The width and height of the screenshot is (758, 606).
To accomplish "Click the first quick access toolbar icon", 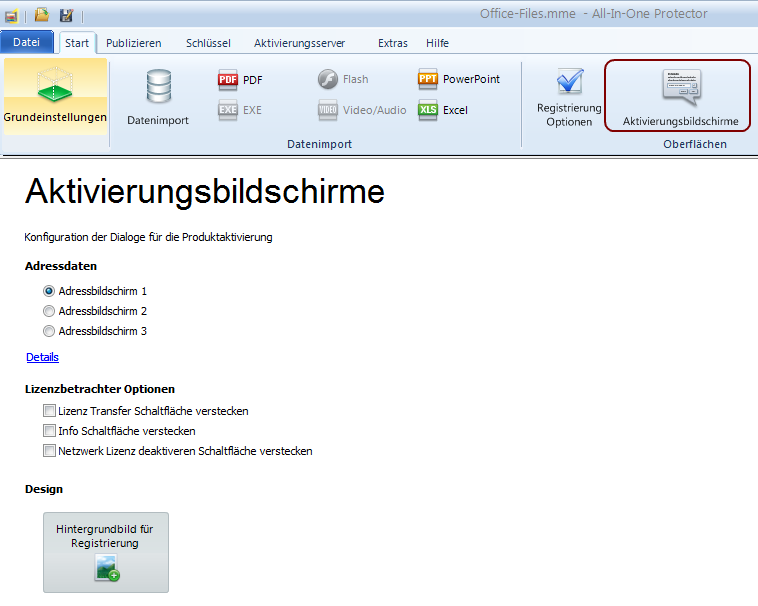I will 12,16.
